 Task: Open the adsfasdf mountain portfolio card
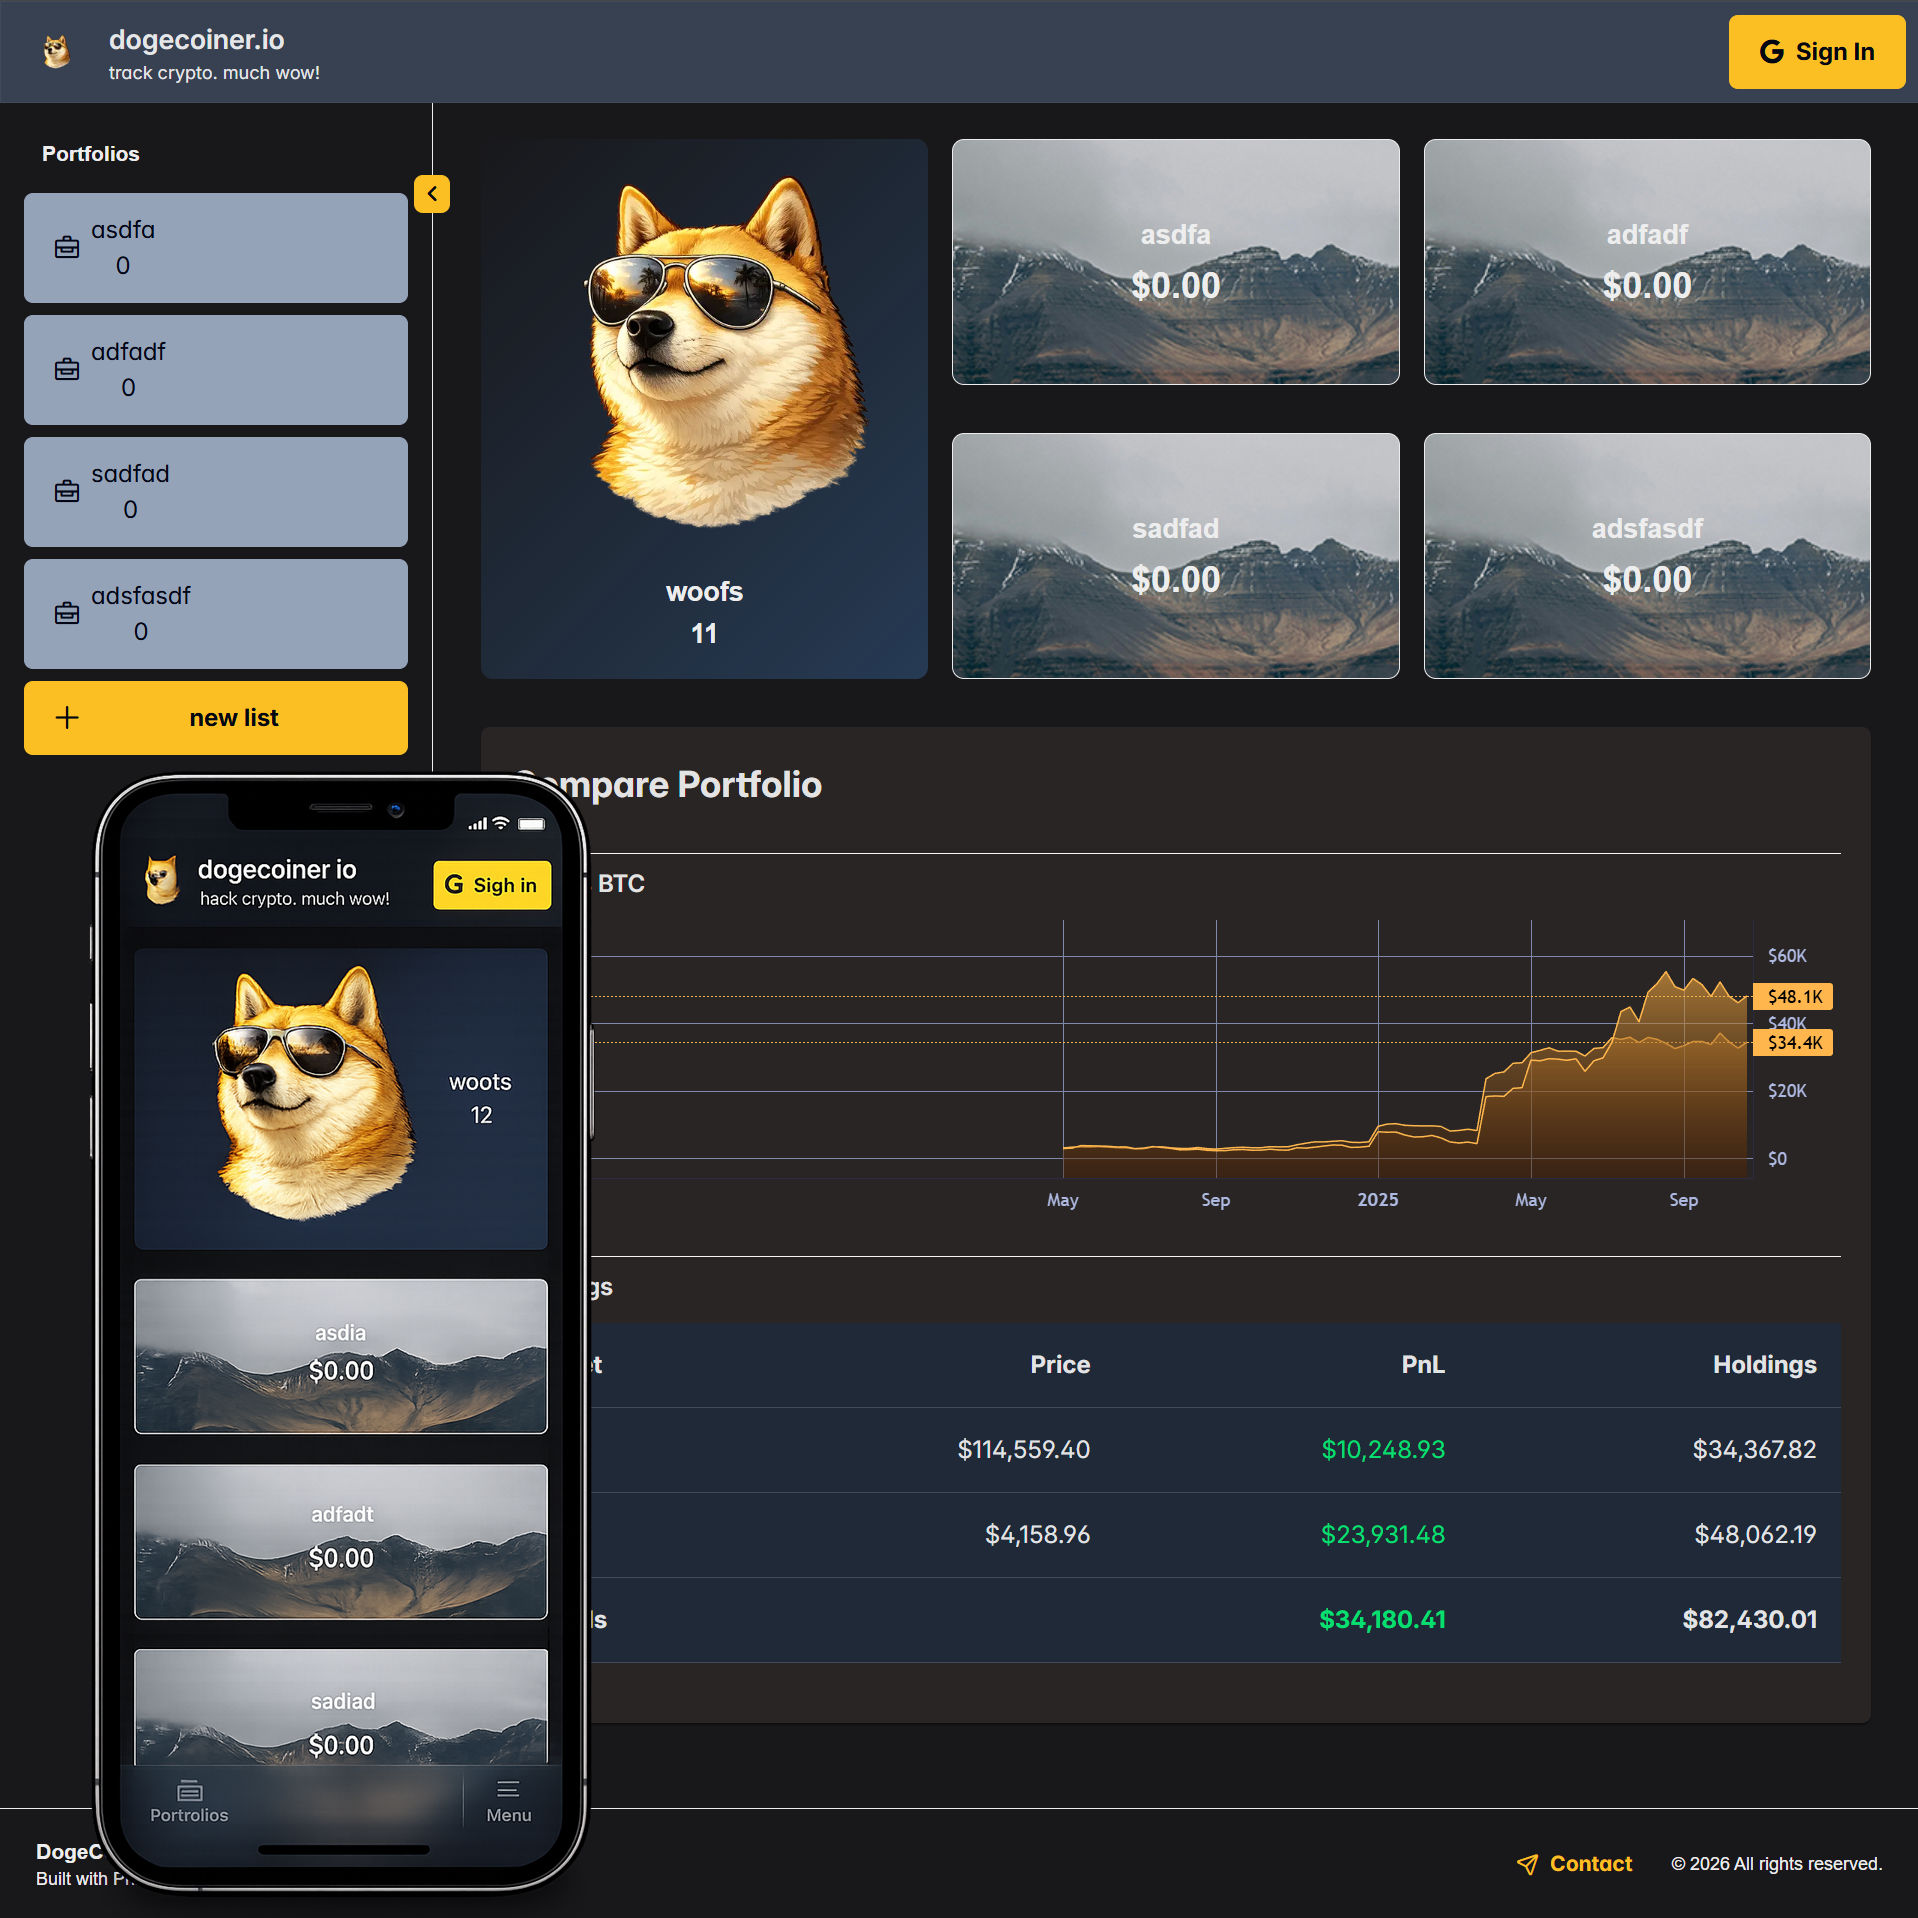1646,555
